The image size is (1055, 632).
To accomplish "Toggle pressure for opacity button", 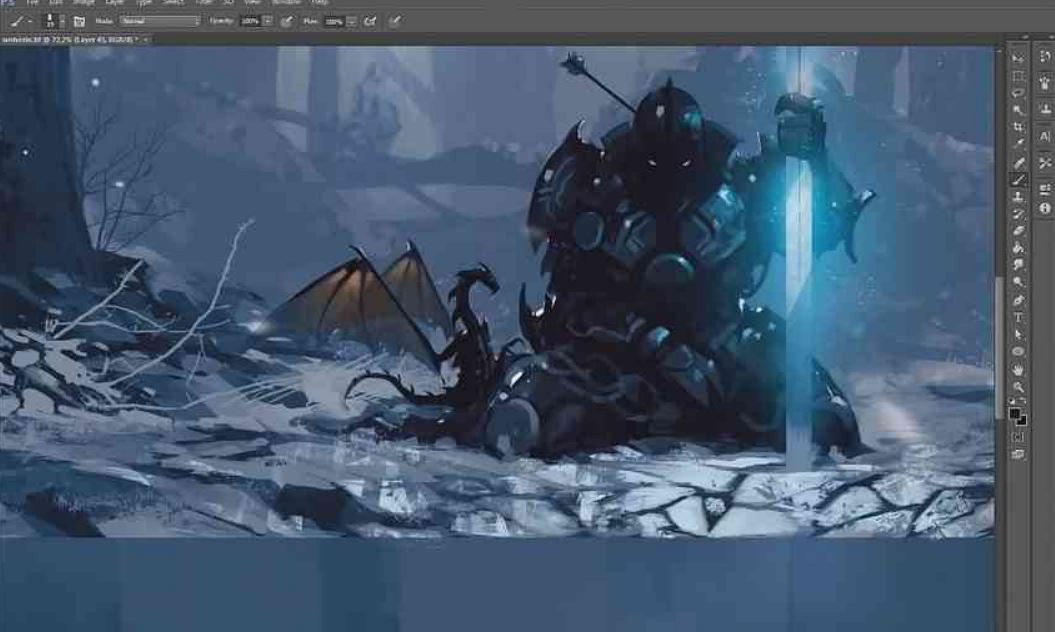I will click(x=287, y=21).
